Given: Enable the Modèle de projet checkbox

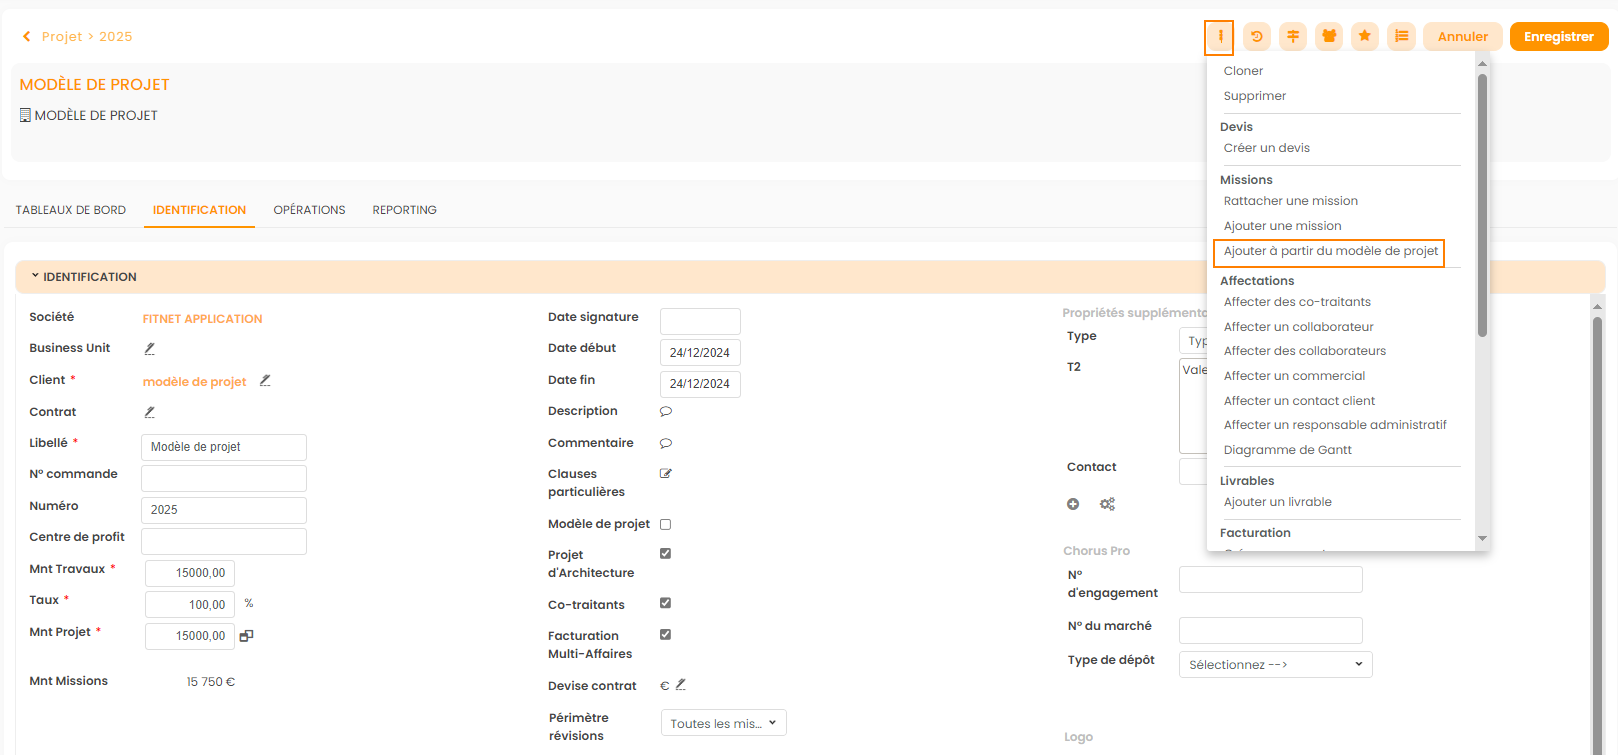Looking at the screenshot, I should [666, 525].
